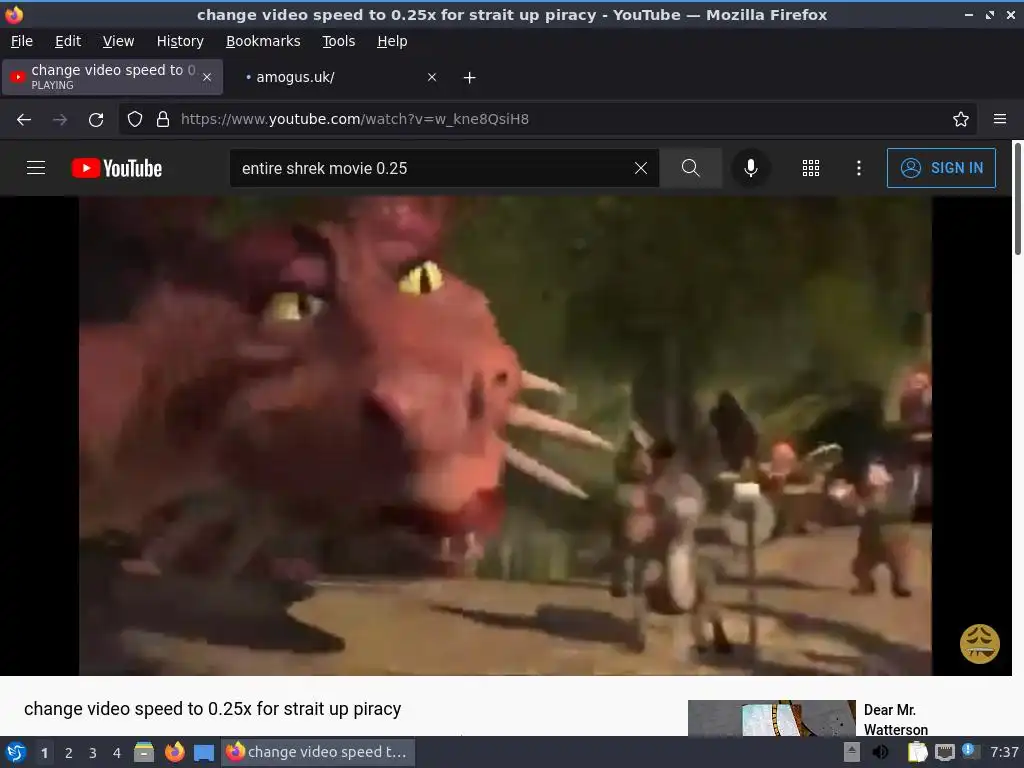Open the clipboard manager tray icon

click(x=918, y=752)
